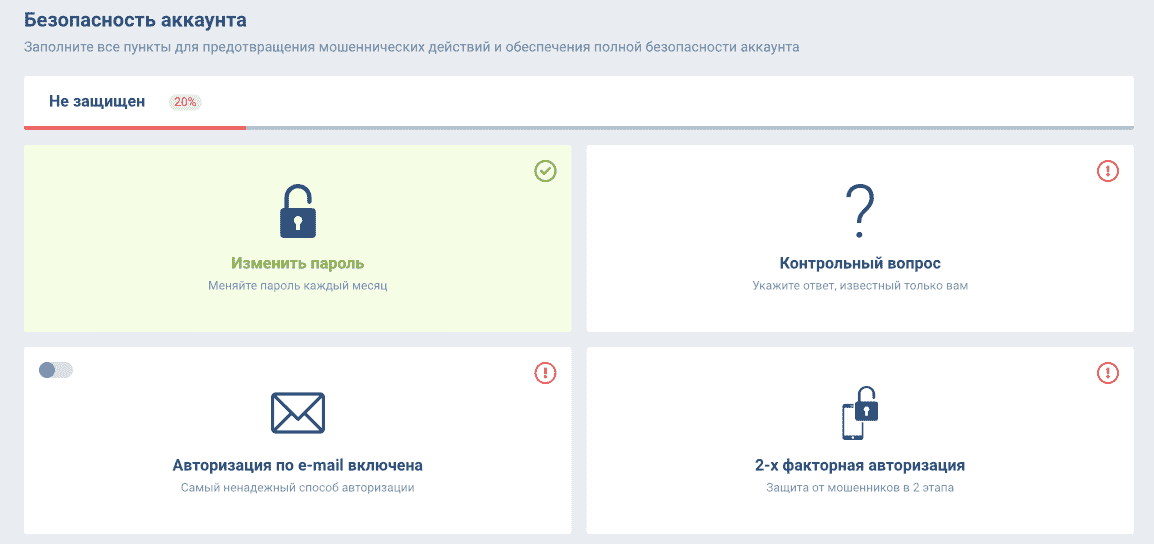
Task: Open the Контрольный вопрос setting
Action: (x=860, y=264)
